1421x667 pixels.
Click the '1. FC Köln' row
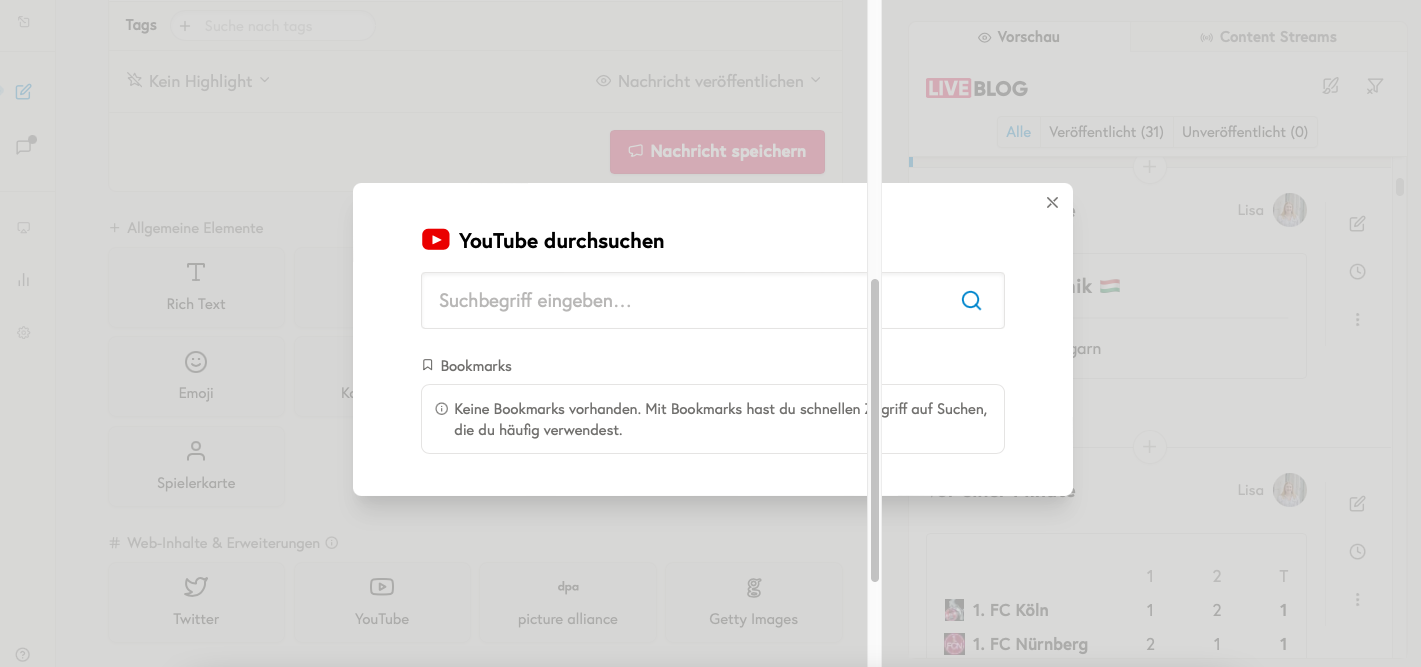[x=1117, y=610]
